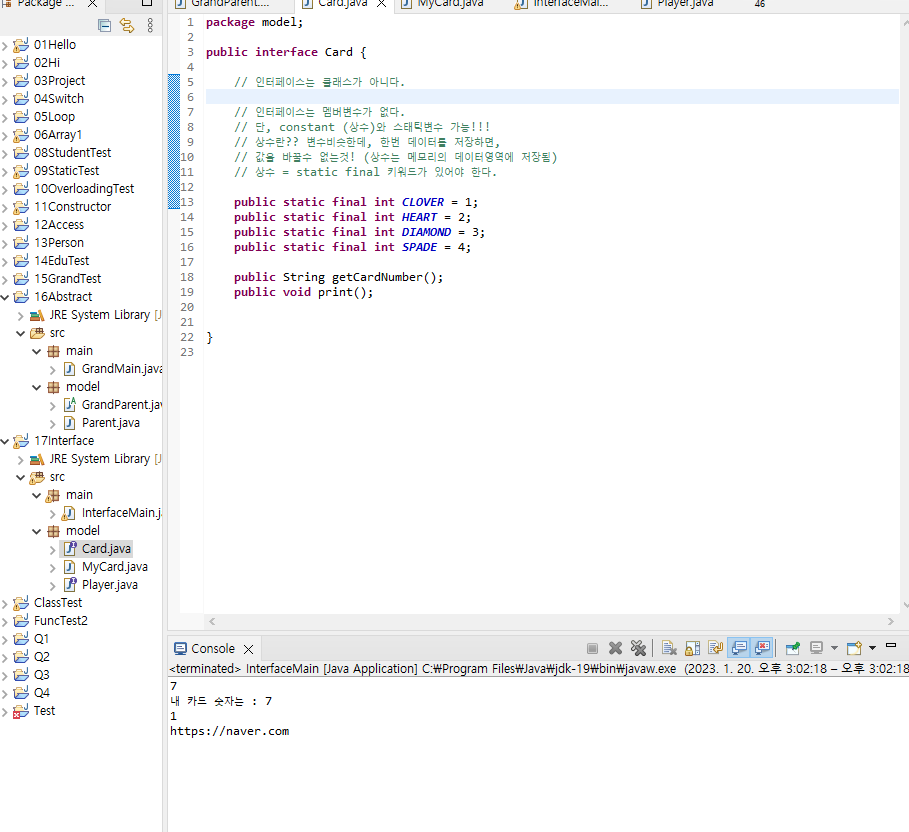Click Display Selected Console icon

(x=816, y=648)
